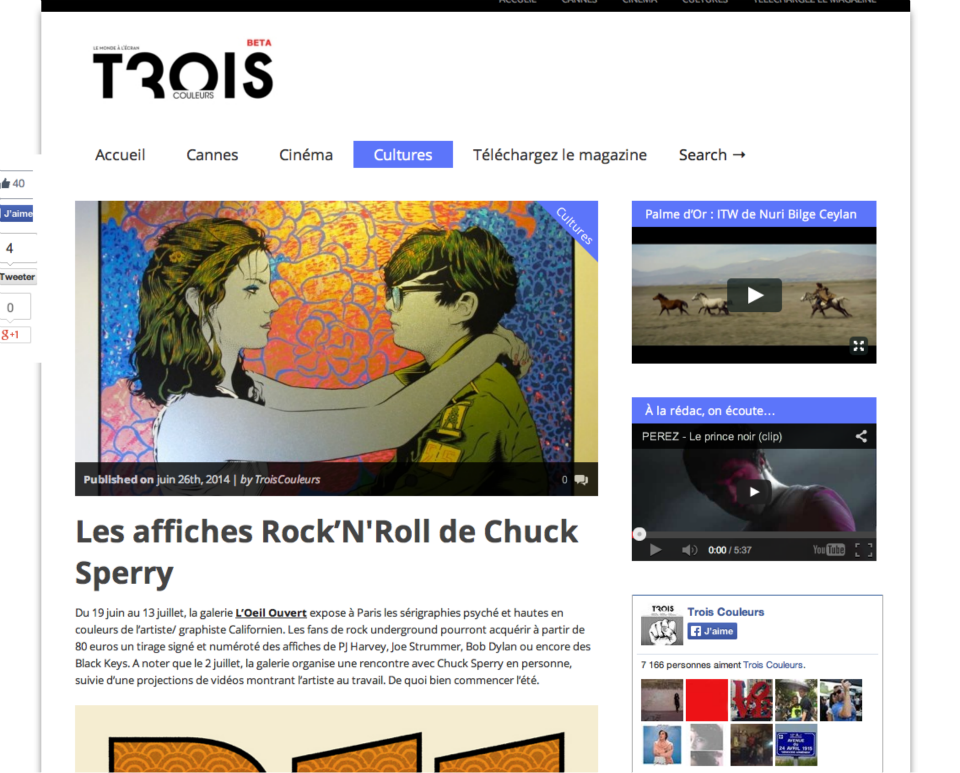
Task: Open YouTube logo on the PEREZ player
Action: point(828,550)
